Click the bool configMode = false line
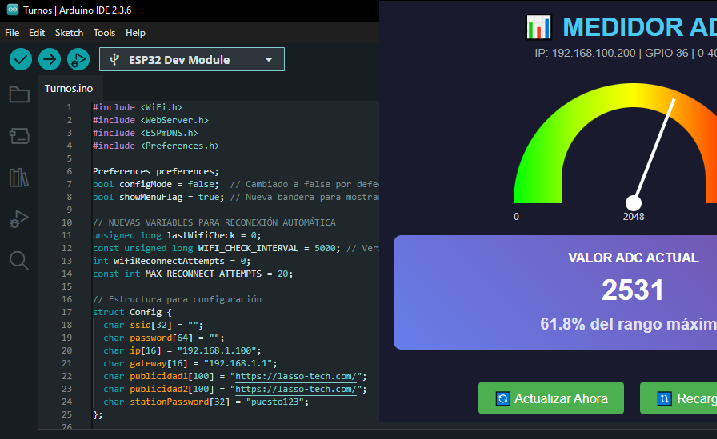 pos(236,184)
